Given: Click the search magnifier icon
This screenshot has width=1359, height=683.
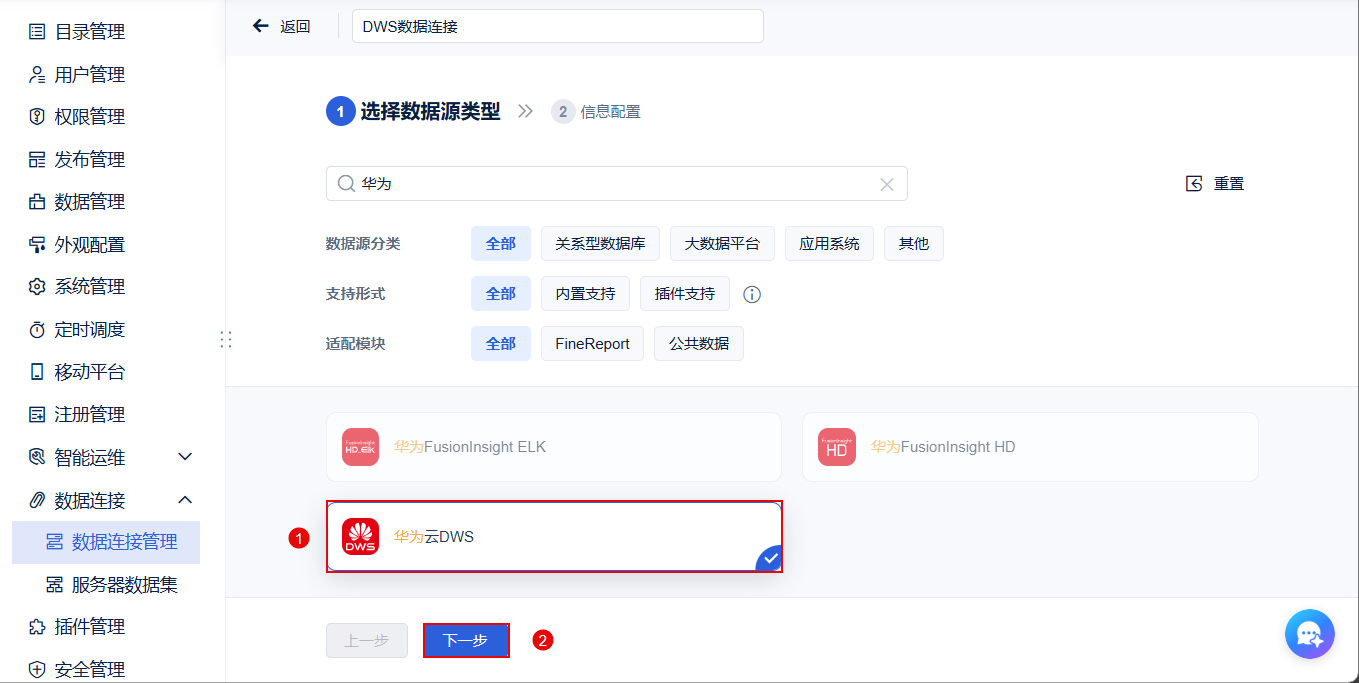Looking at the screenshot, I should (346, 184).
